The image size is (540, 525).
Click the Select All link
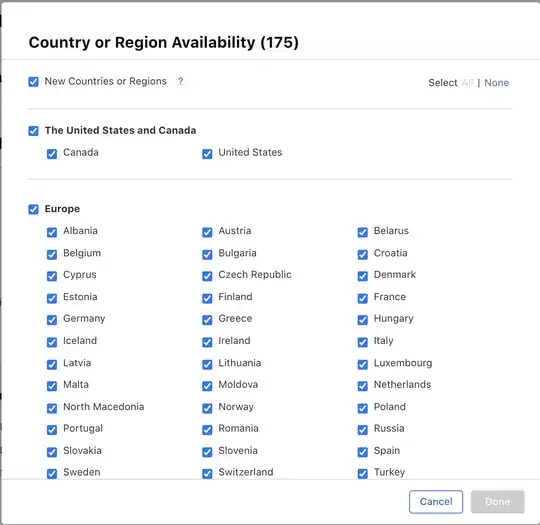467,83
